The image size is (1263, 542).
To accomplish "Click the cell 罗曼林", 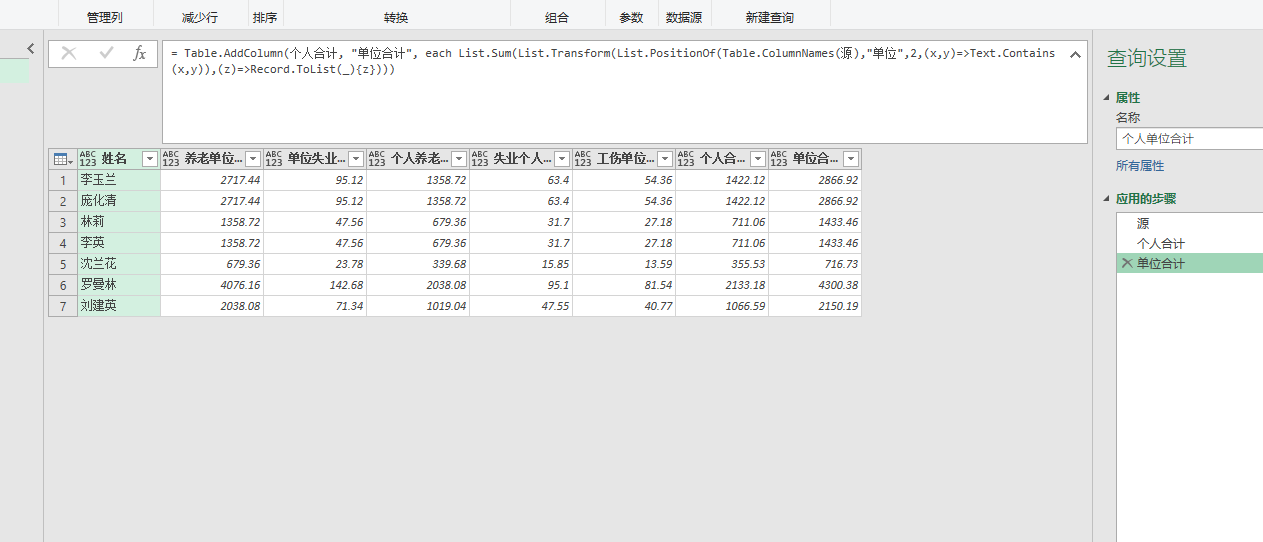I will tap(118, 285).
